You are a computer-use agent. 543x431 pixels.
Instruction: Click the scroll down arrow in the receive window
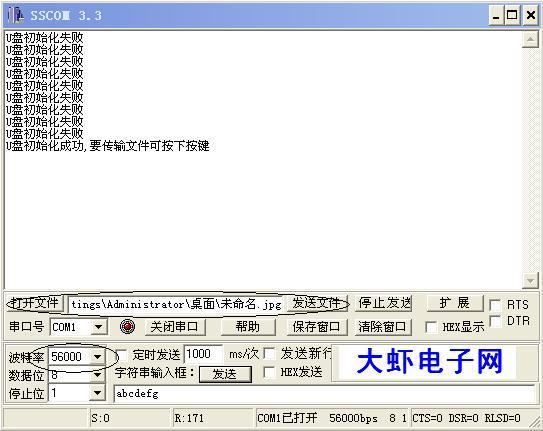coord(530,280)
